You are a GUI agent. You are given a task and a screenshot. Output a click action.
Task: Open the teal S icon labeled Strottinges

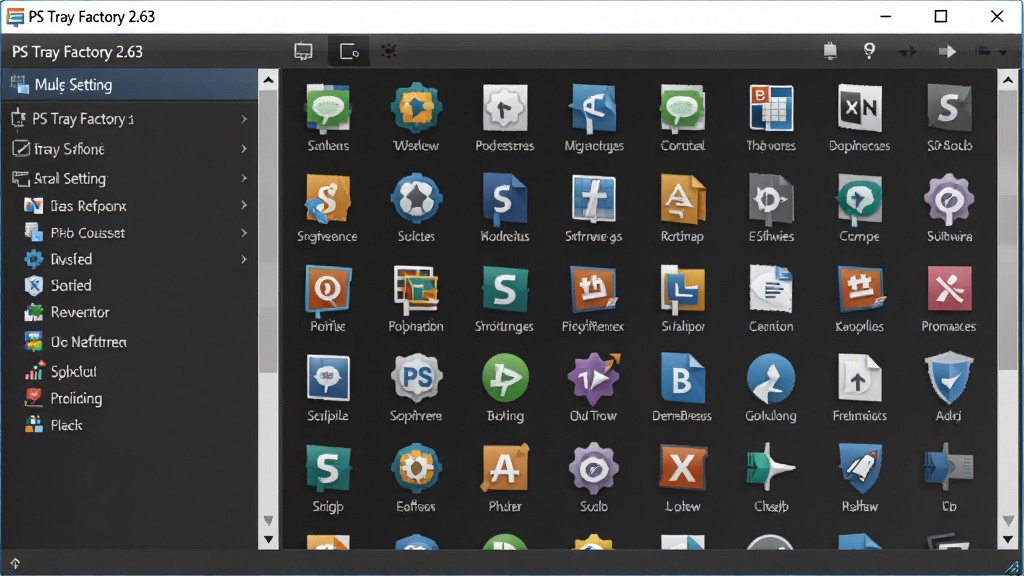point(505,289)
